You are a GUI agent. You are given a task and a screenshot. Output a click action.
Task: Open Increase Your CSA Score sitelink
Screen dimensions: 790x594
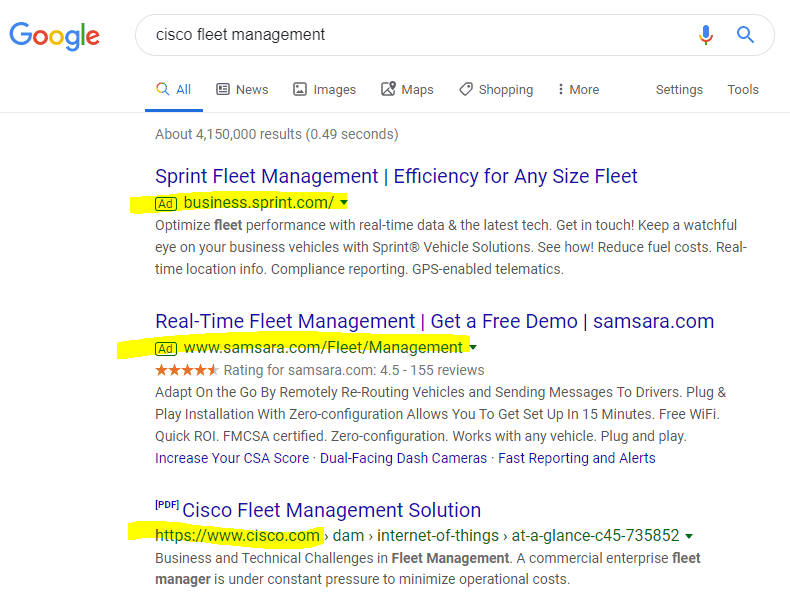point(232,458)
